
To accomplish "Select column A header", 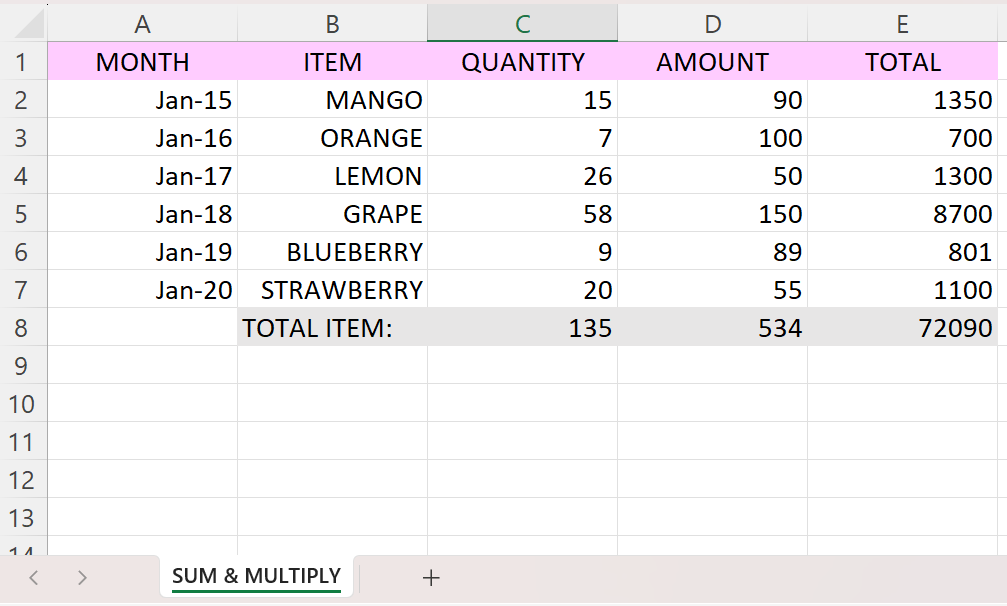I will (x=142, y=24).
